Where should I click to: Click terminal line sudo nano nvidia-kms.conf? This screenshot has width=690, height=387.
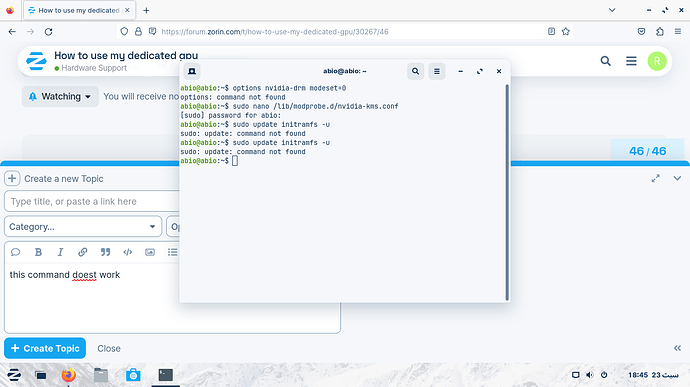tap(290, 106)
